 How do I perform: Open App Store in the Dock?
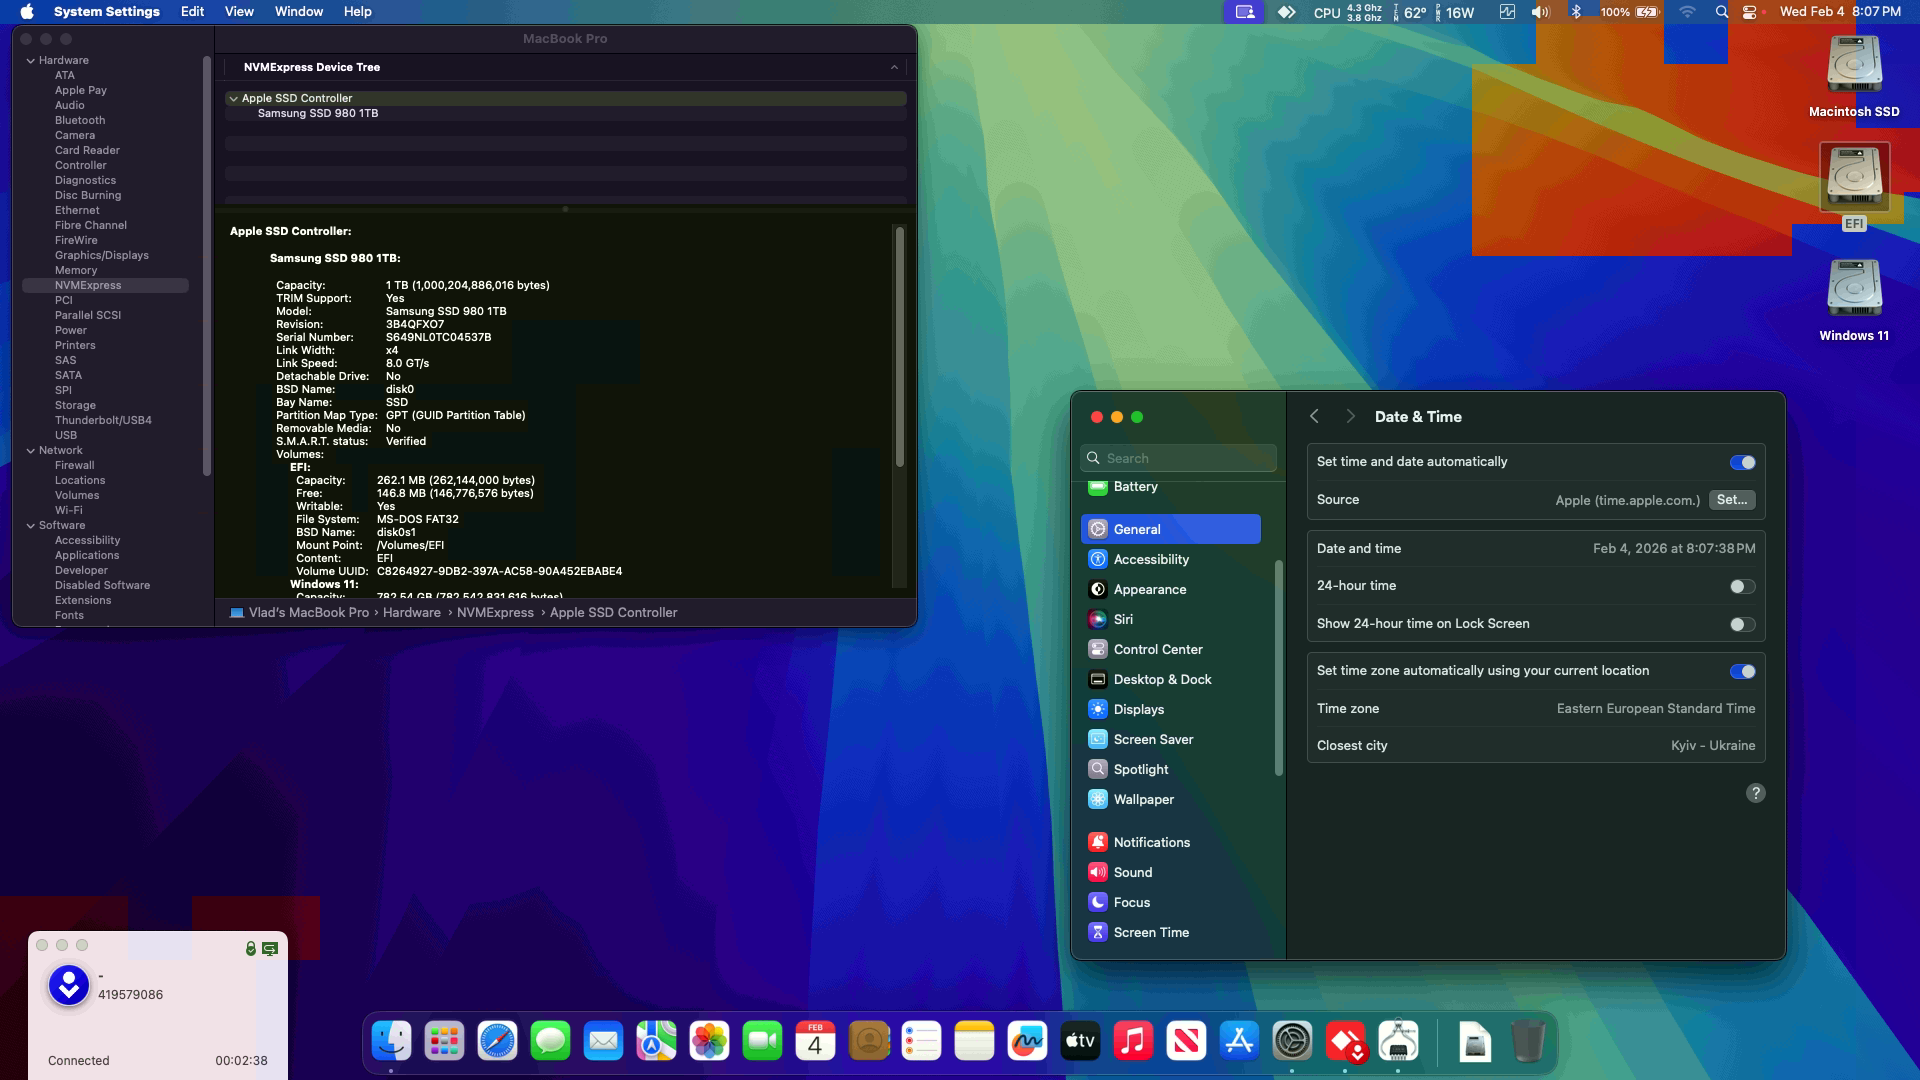click(1239, 1041)
